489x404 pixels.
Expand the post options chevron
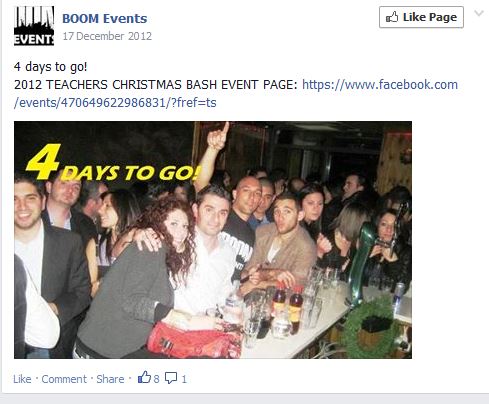click(479, 13)
